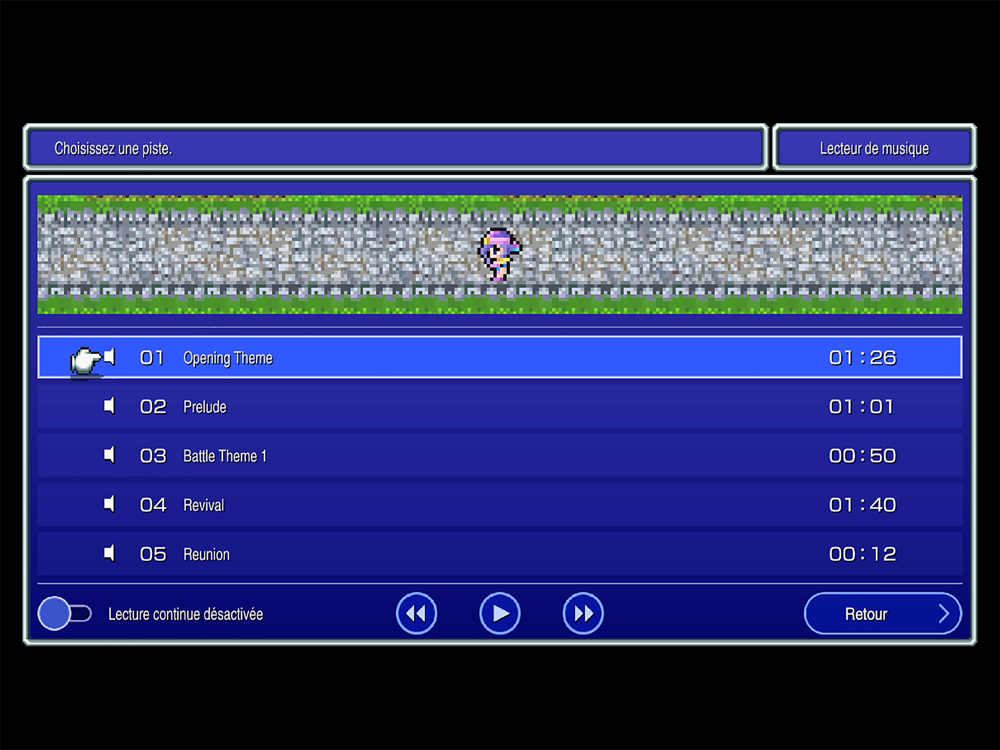Click the speaker icon for Battle Theme 1

pyautogui.click(x=110, y=455)
